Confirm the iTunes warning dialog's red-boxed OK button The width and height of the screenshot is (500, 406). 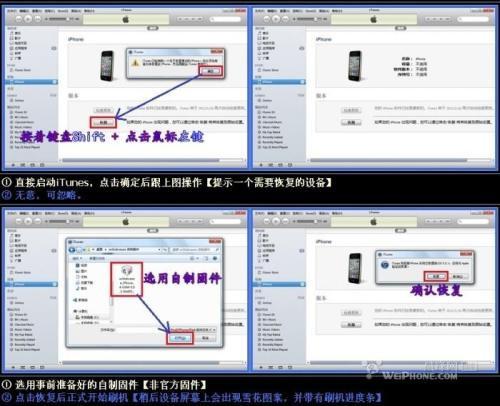211,71
